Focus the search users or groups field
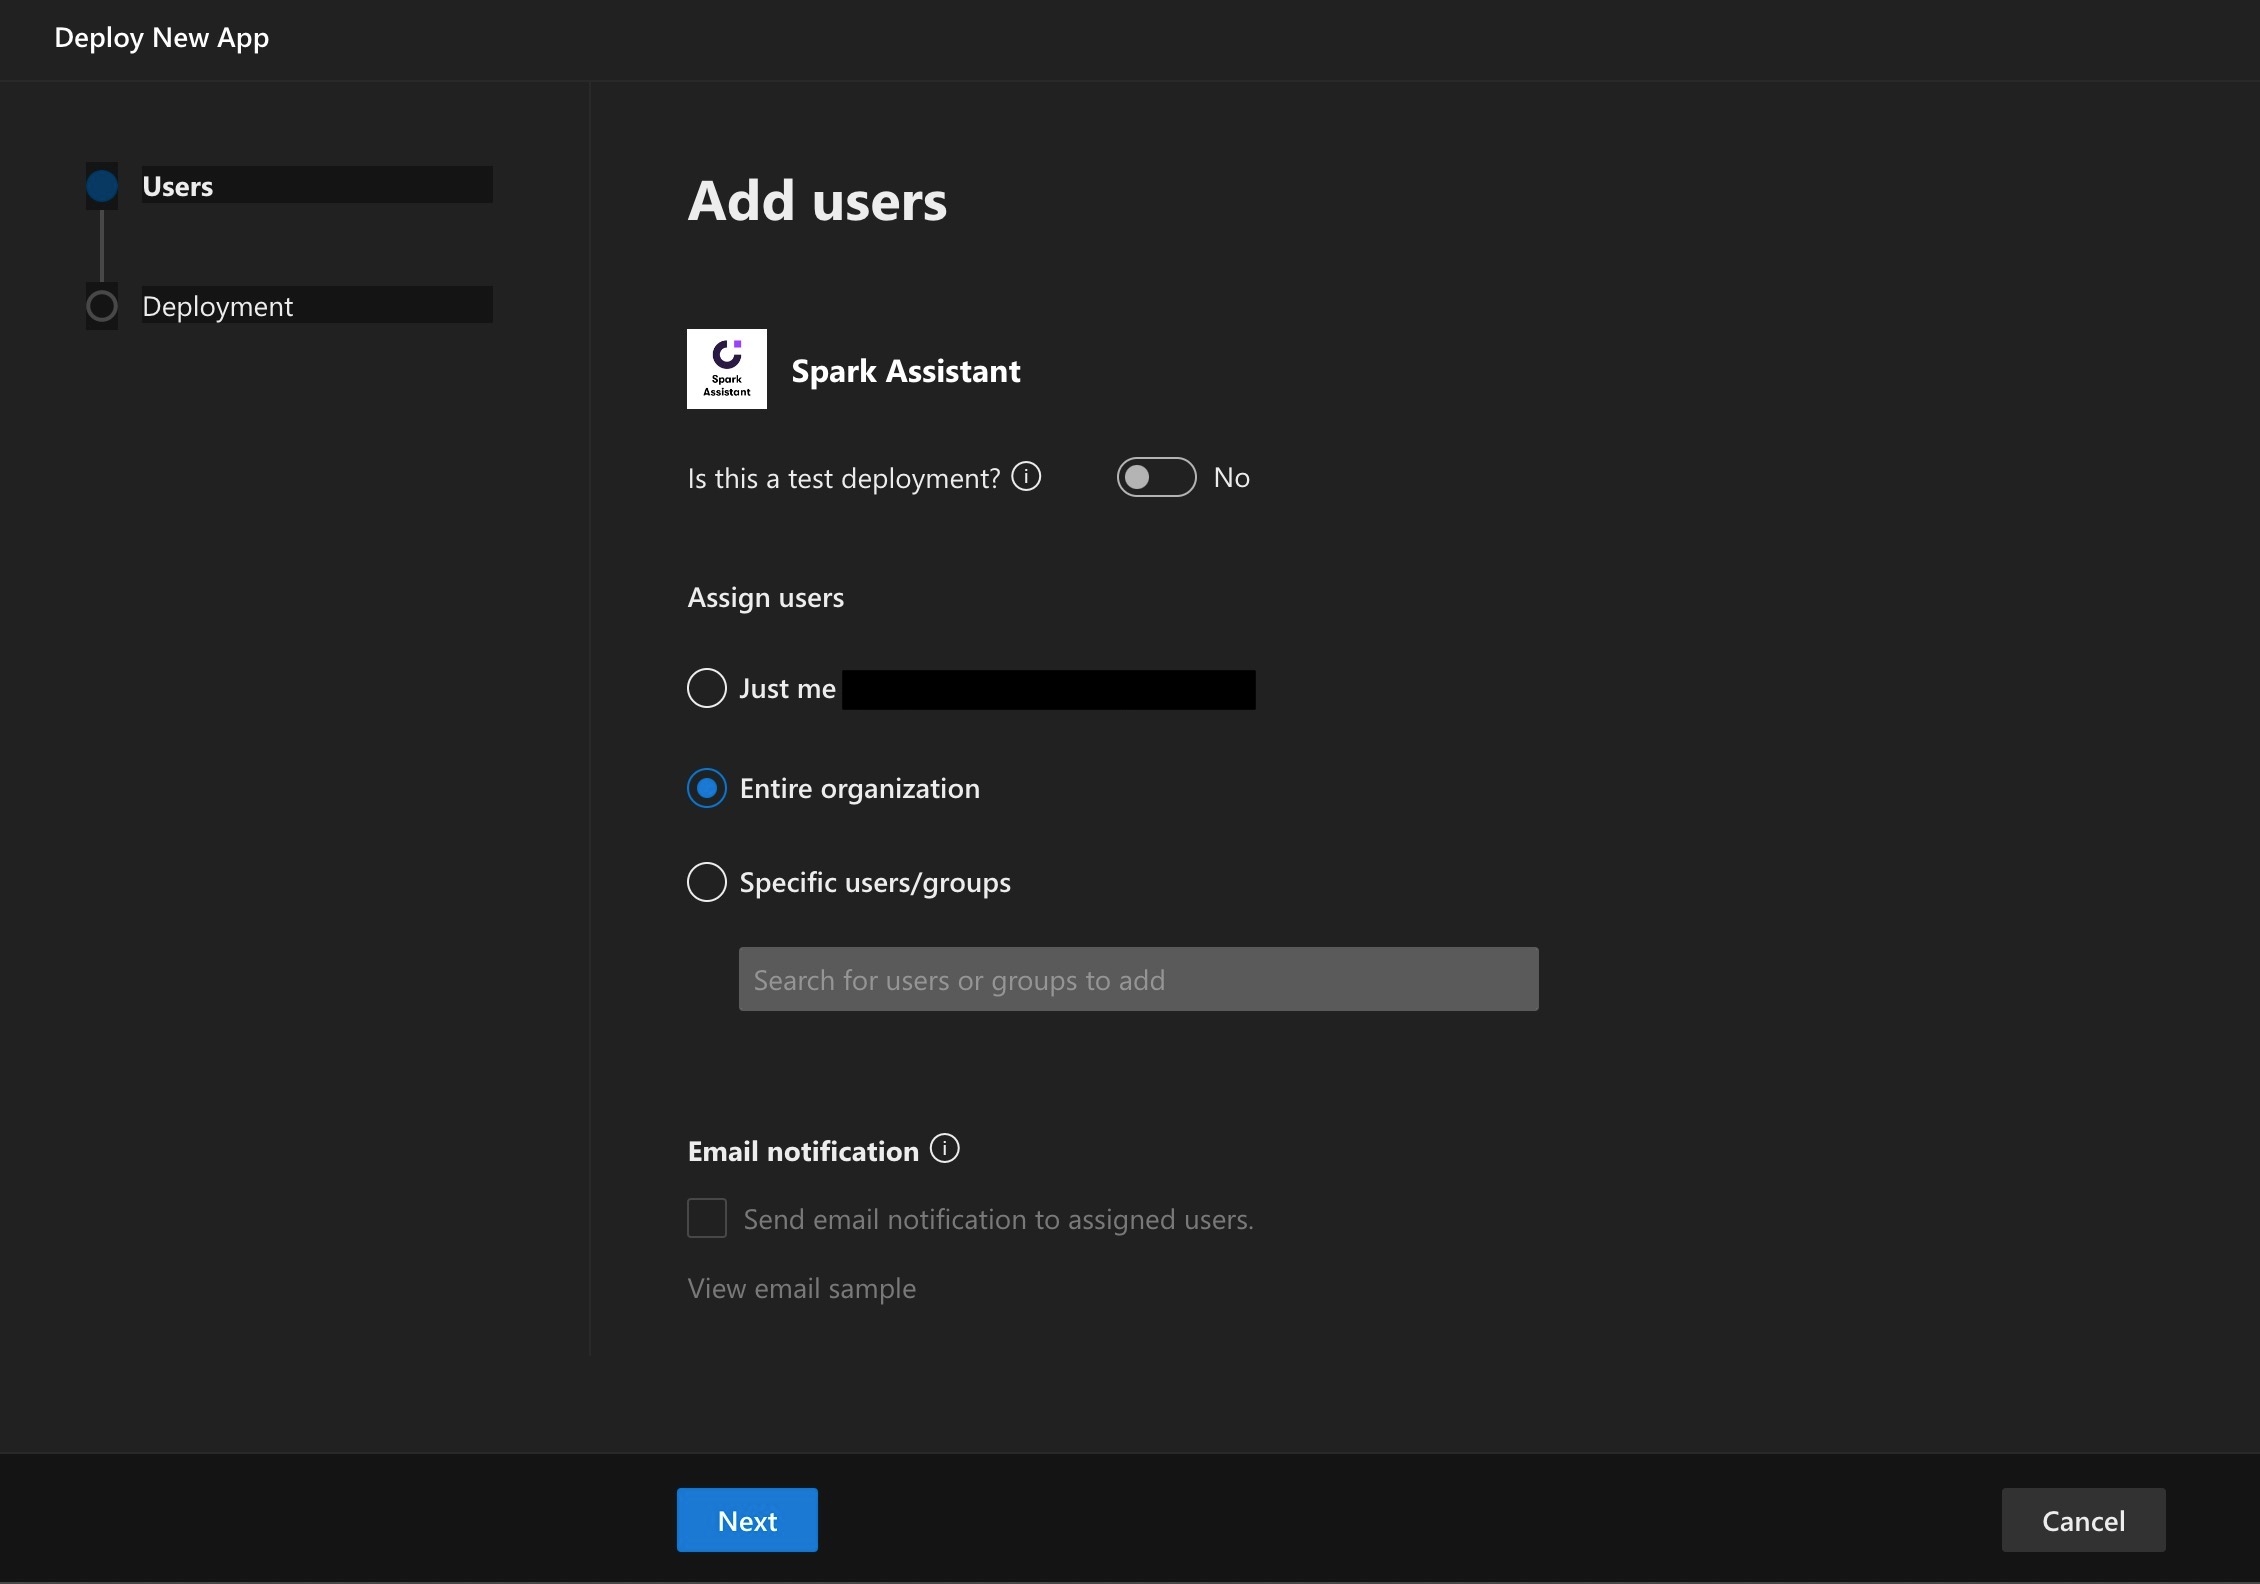 tap(1138, 979)
